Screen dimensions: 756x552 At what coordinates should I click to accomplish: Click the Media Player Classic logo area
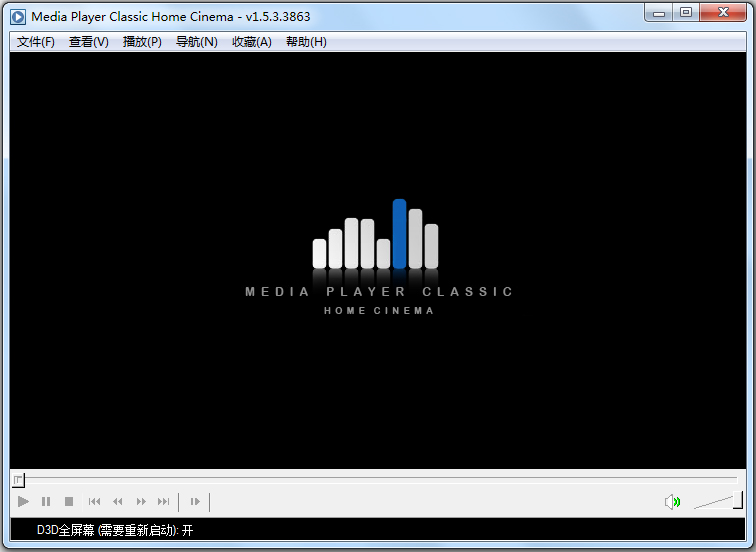(377, 258)
